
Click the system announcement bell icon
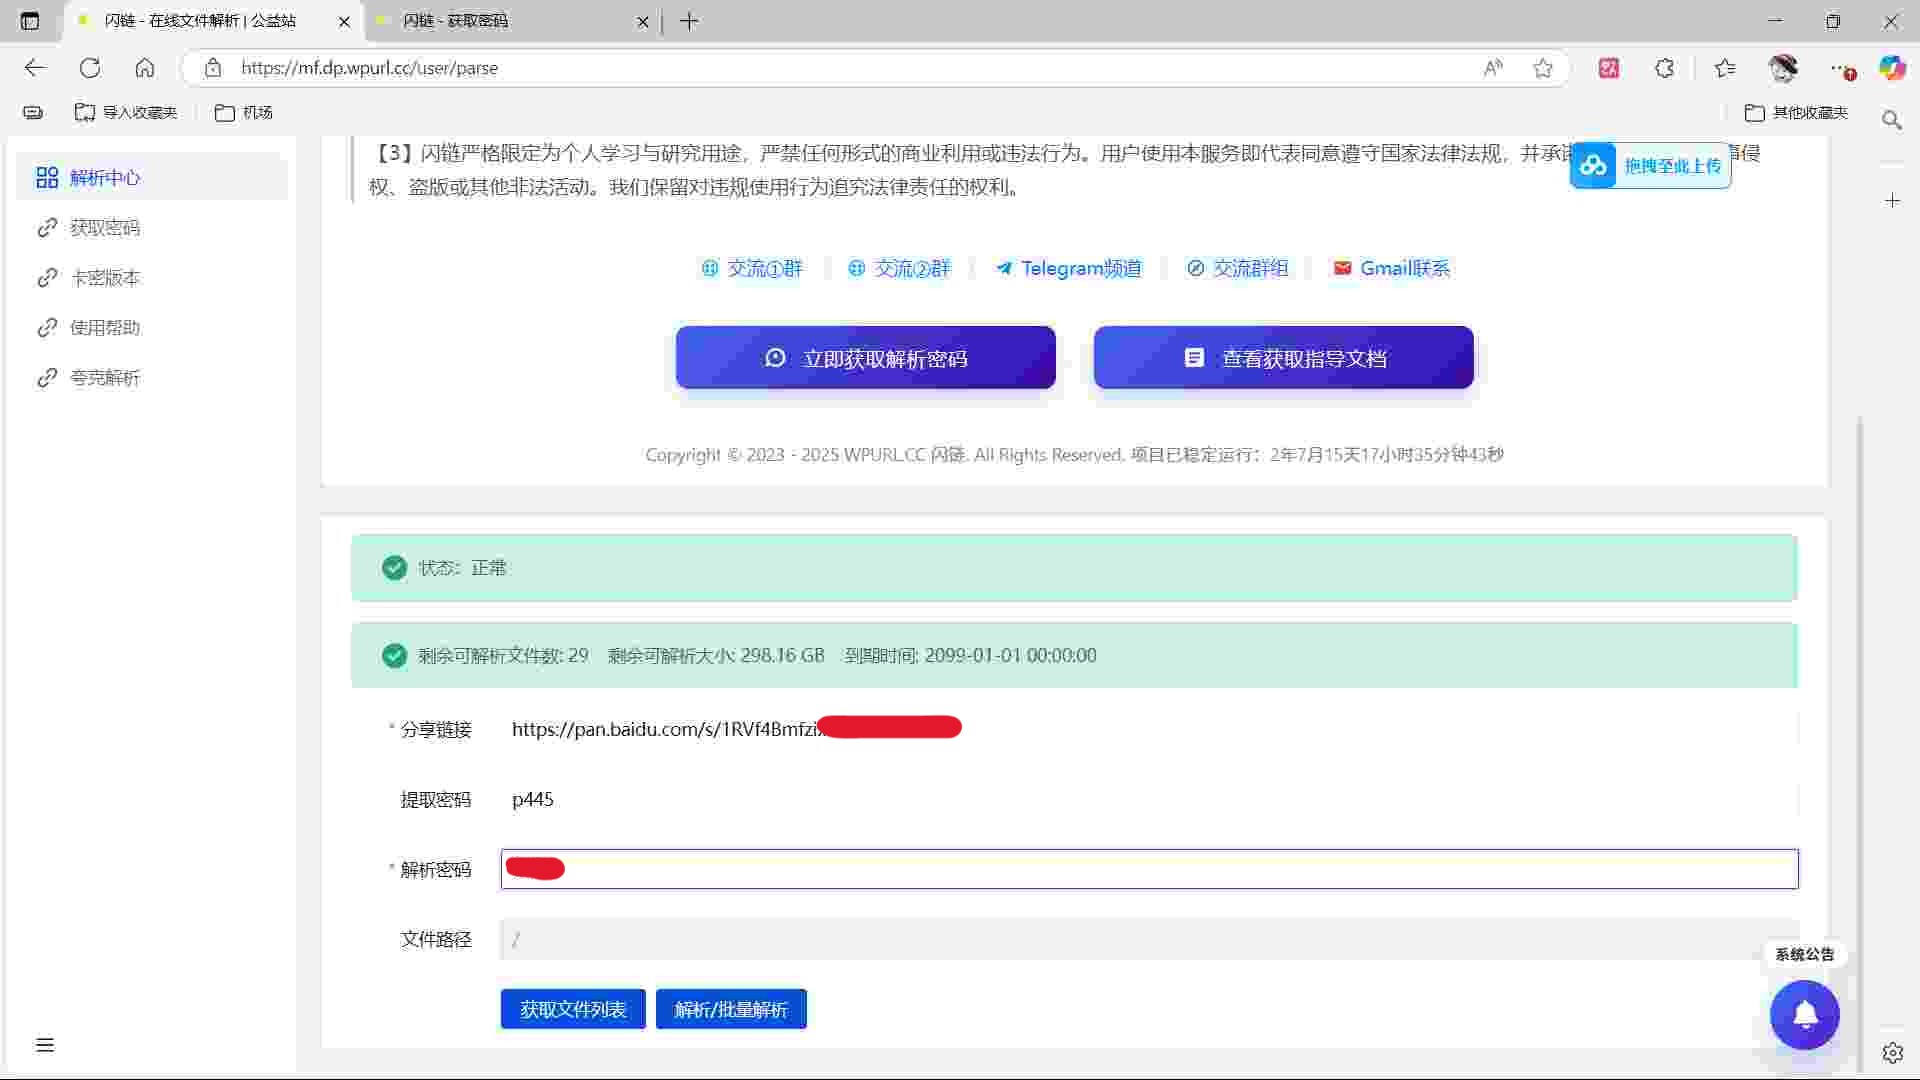(1804, 1014)
